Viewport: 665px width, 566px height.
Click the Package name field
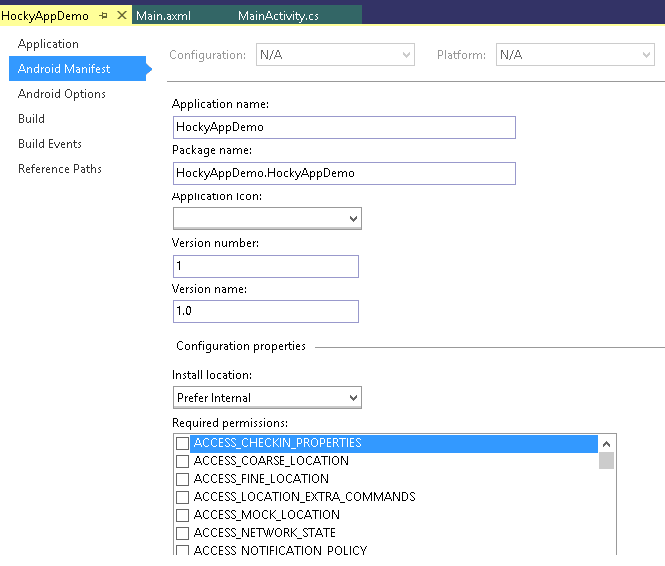pos(344,173)
